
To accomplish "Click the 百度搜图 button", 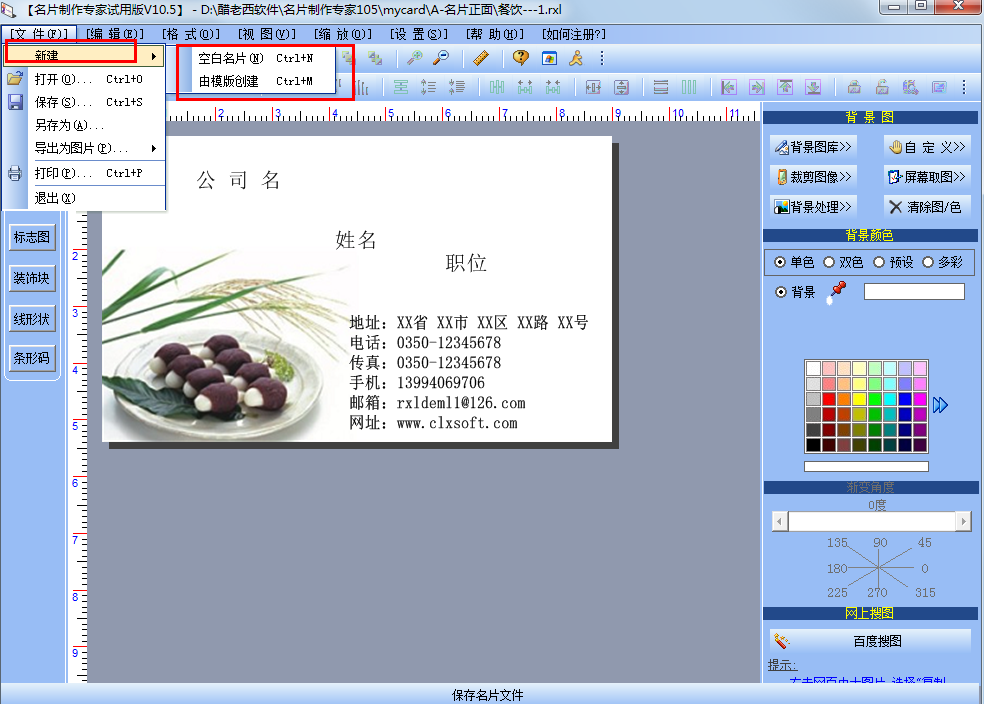I will 870,641.
